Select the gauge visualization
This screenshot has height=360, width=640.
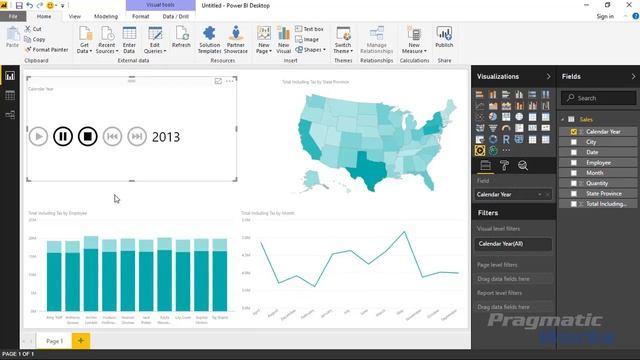click(506, 128)
